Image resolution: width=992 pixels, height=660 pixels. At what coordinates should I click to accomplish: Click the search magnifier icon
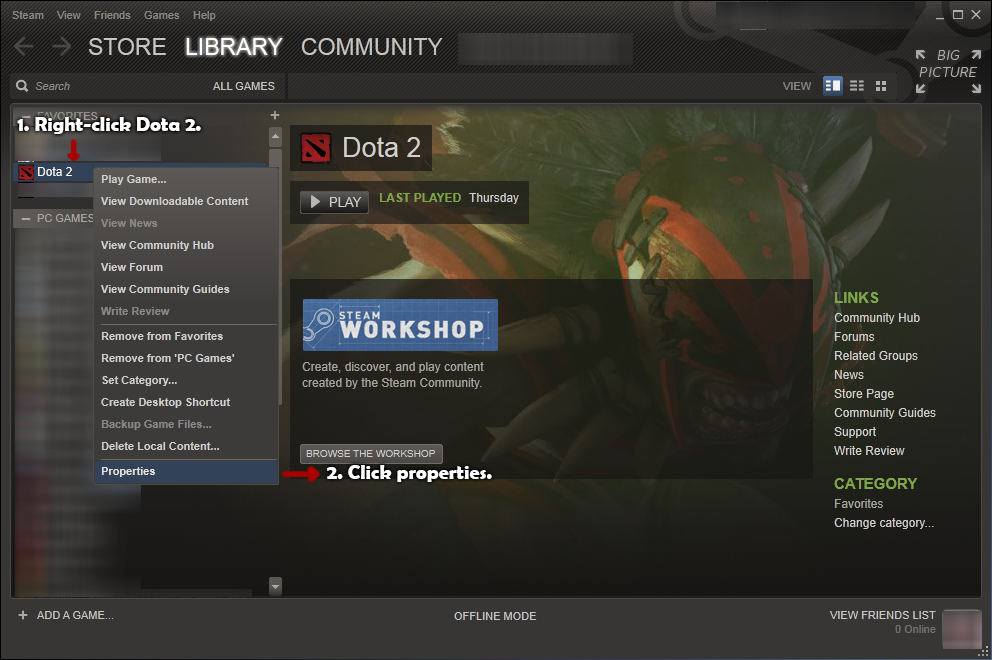tap(22, 86)
